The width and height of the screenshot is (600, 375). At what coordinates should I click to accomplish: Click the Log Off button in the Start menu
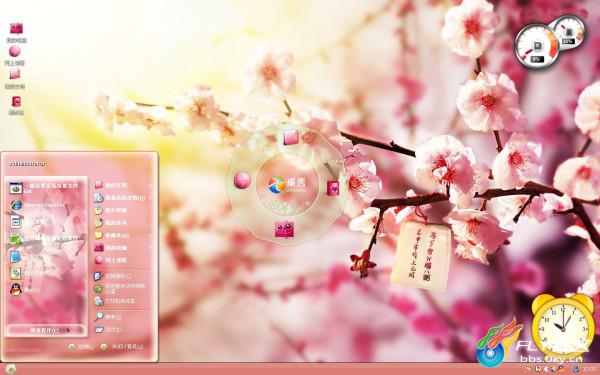click(x=81, y=347)
